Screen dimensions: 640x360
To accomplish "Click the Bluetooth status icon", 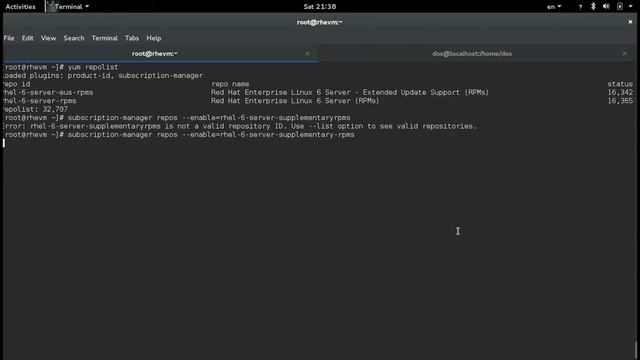I will click(593, 7).
